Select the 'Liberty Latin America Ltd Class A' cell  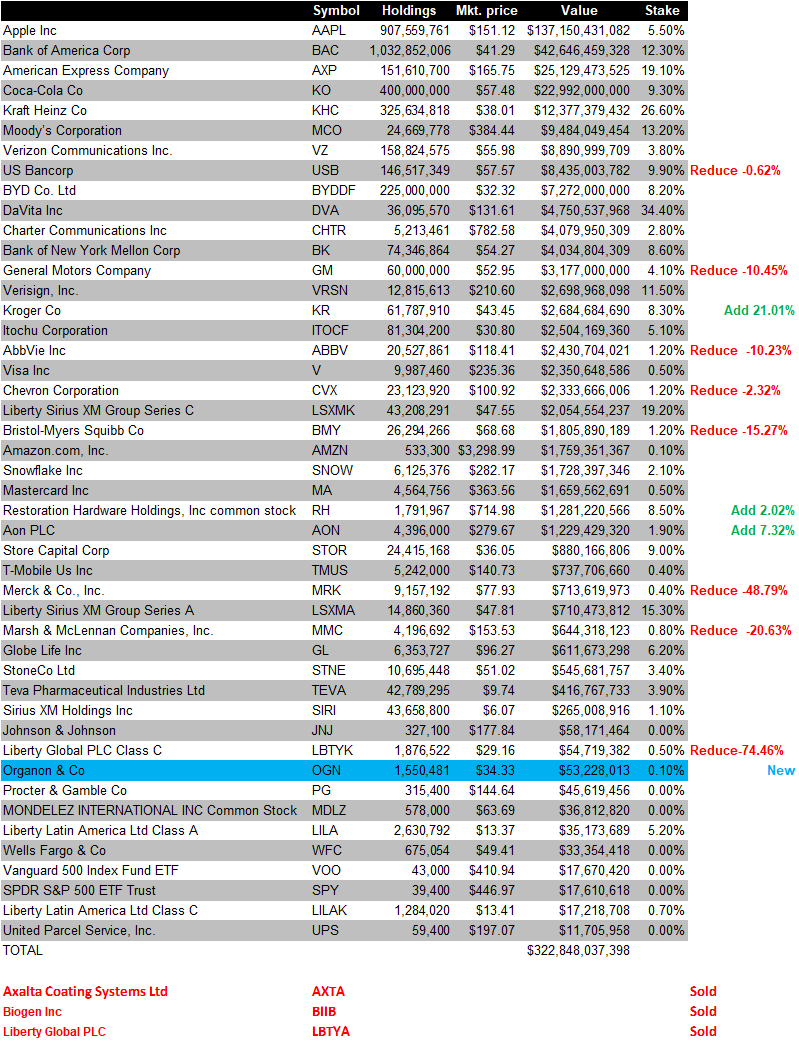(100, 830)
